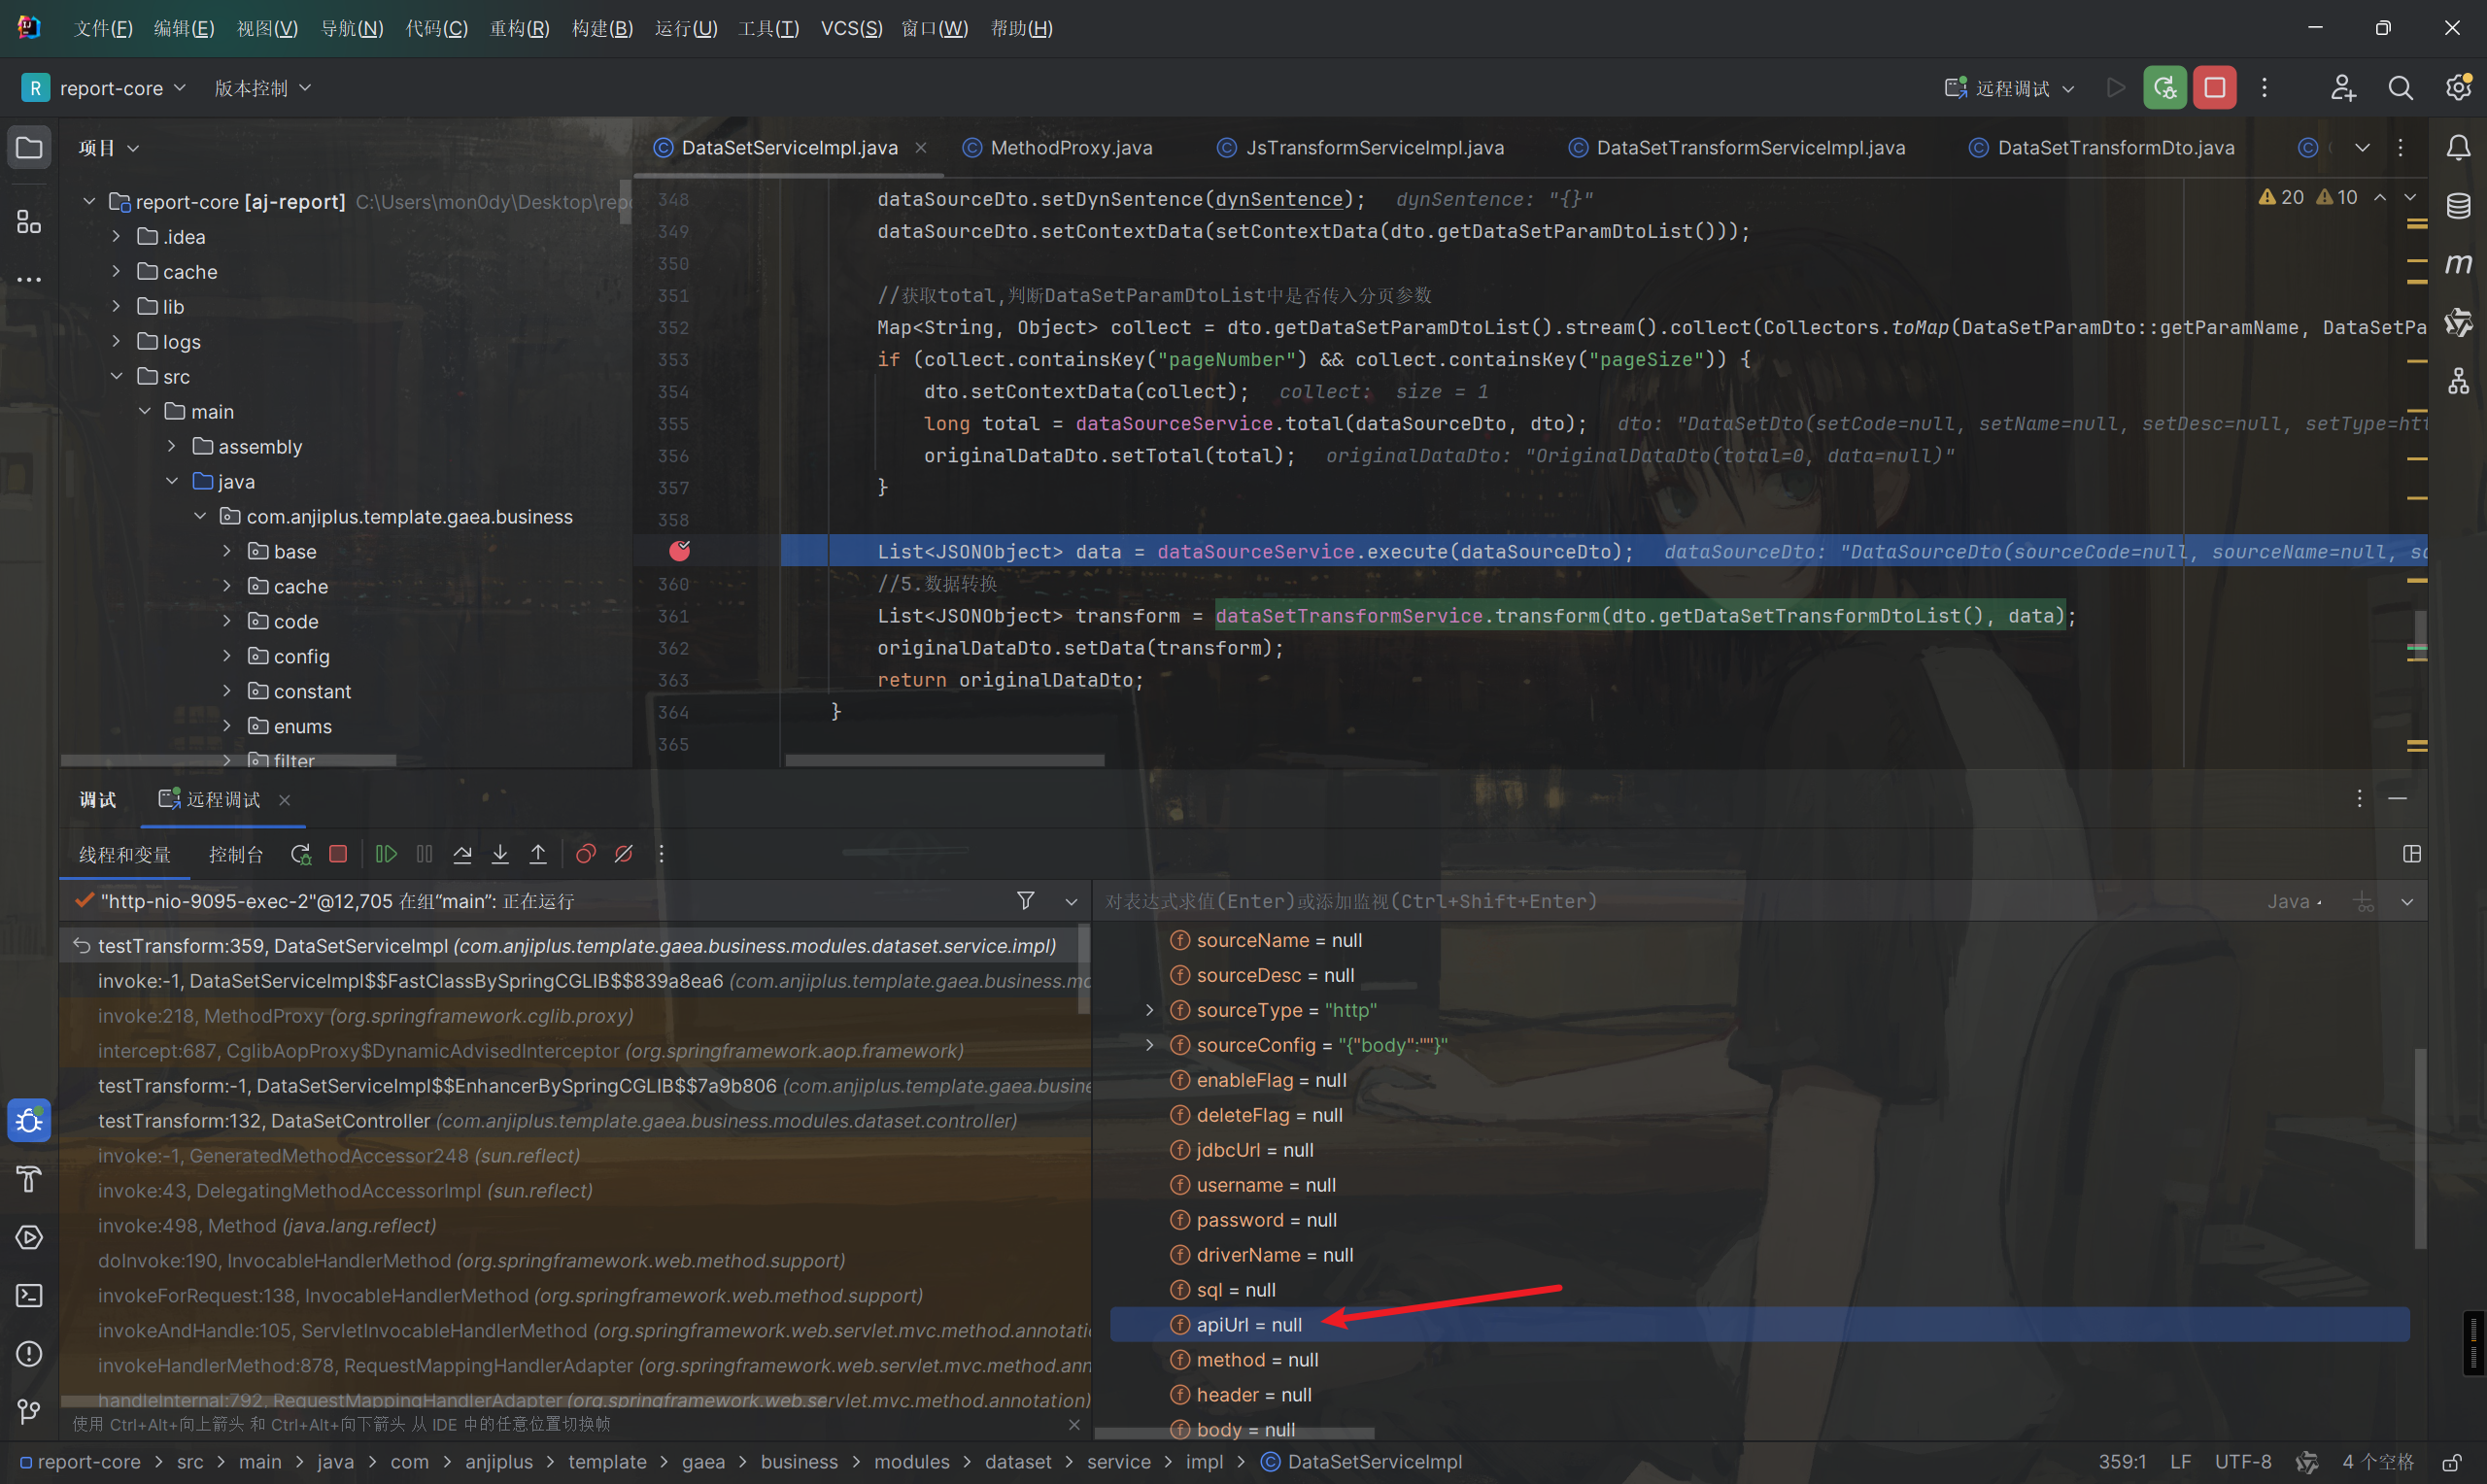
Task: Open Code With Me user icon
Action: tap(2343, 88)
